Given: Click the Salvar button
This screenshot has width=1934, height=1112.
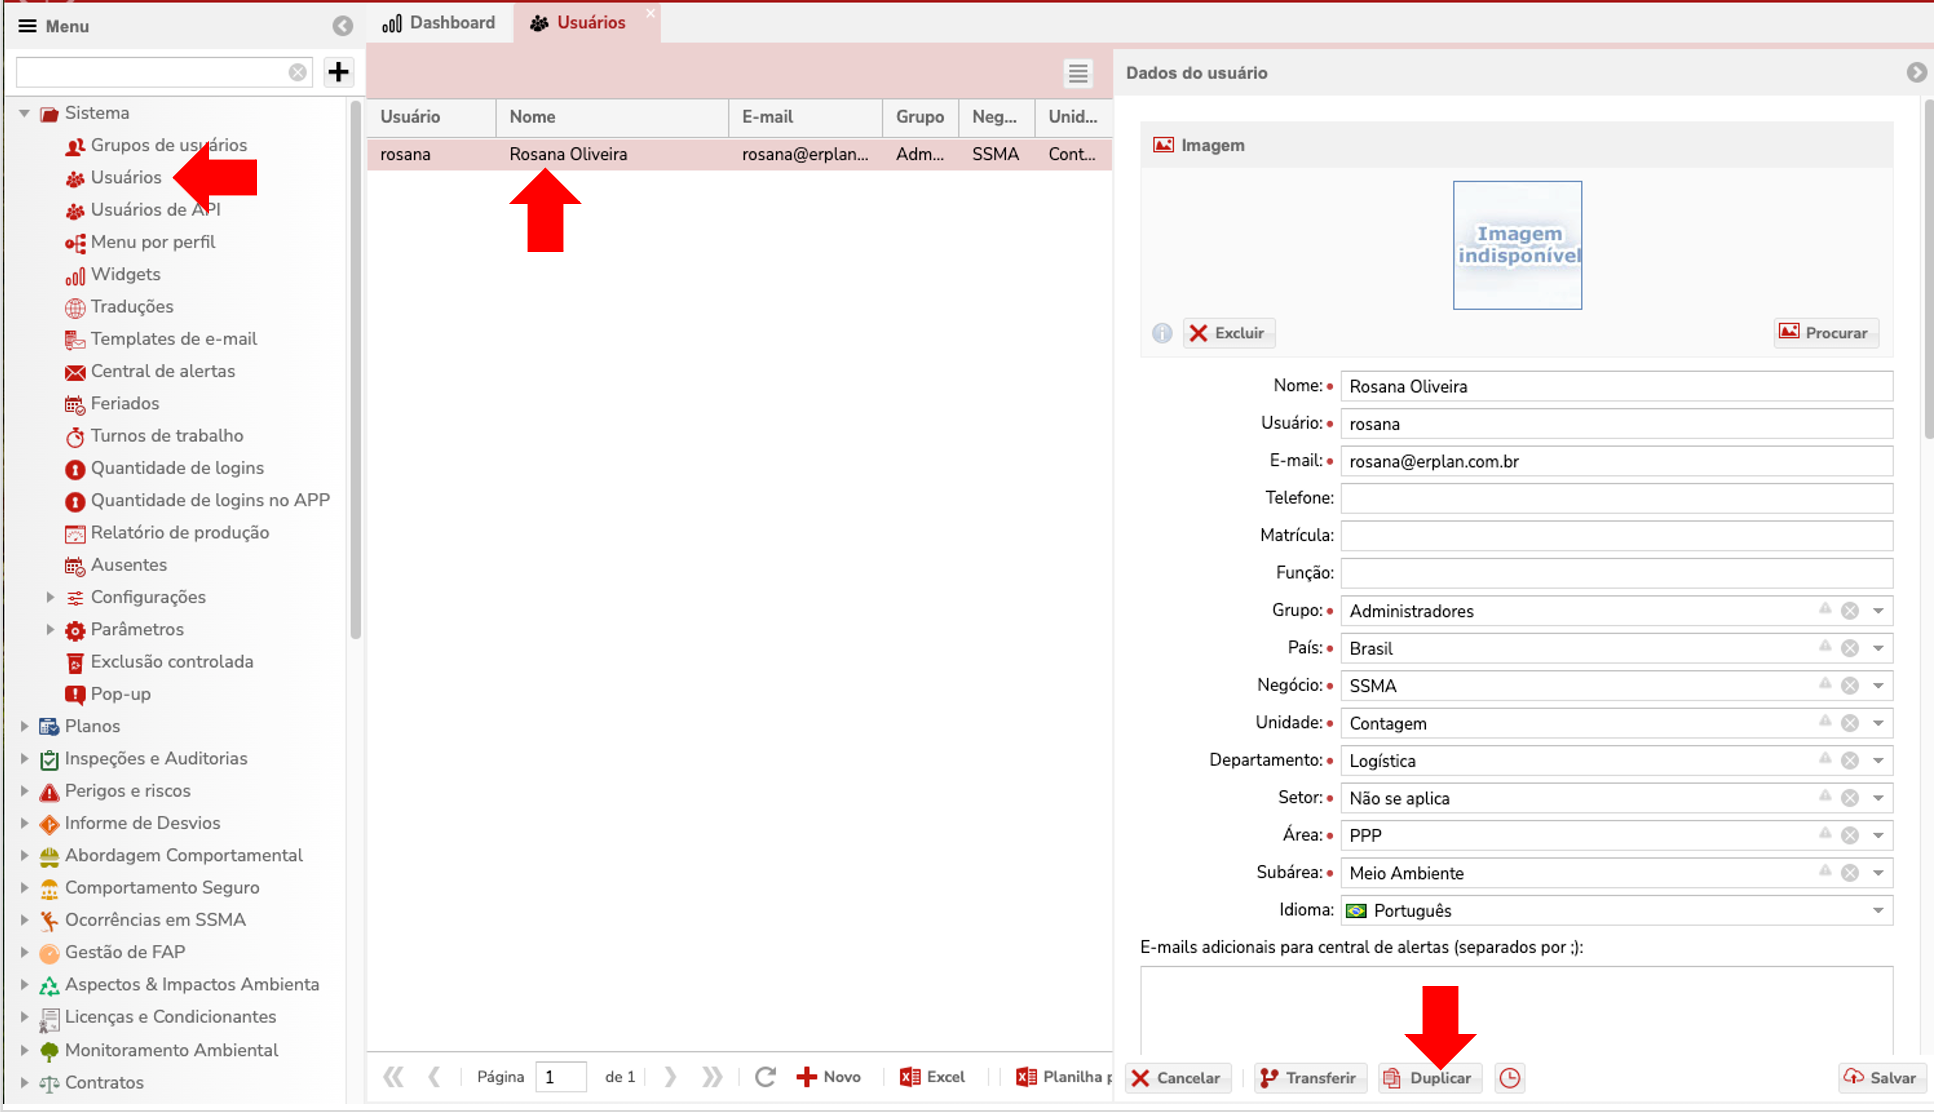Looking at the screenshot, I should pyautogui.click(x=1881, y=1078).
